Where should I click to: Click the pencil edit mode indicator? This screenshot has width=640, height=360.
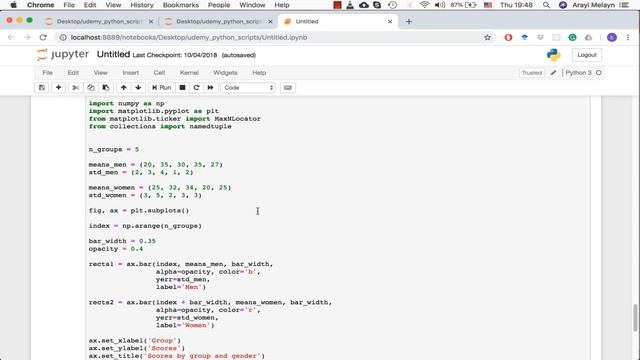coord(553,73)
